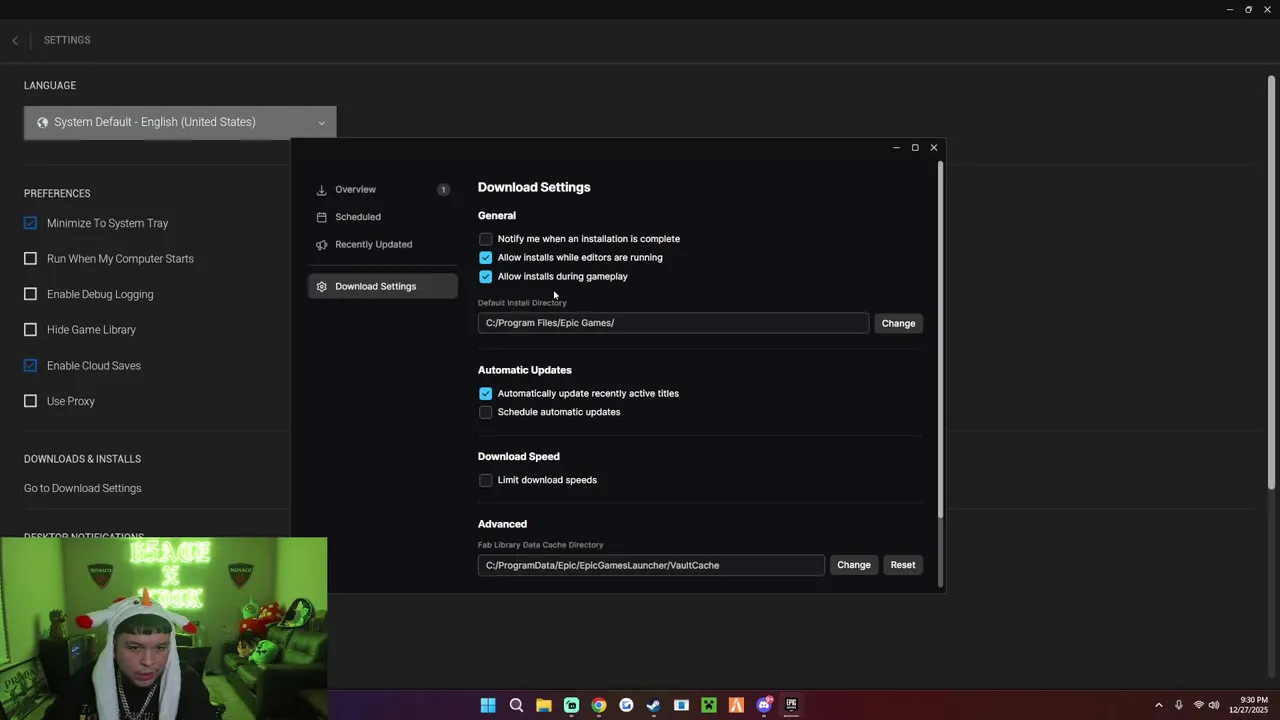Click the download panel vertical scrollbar
1280x720 pixels.
click(x=940, y=340)
